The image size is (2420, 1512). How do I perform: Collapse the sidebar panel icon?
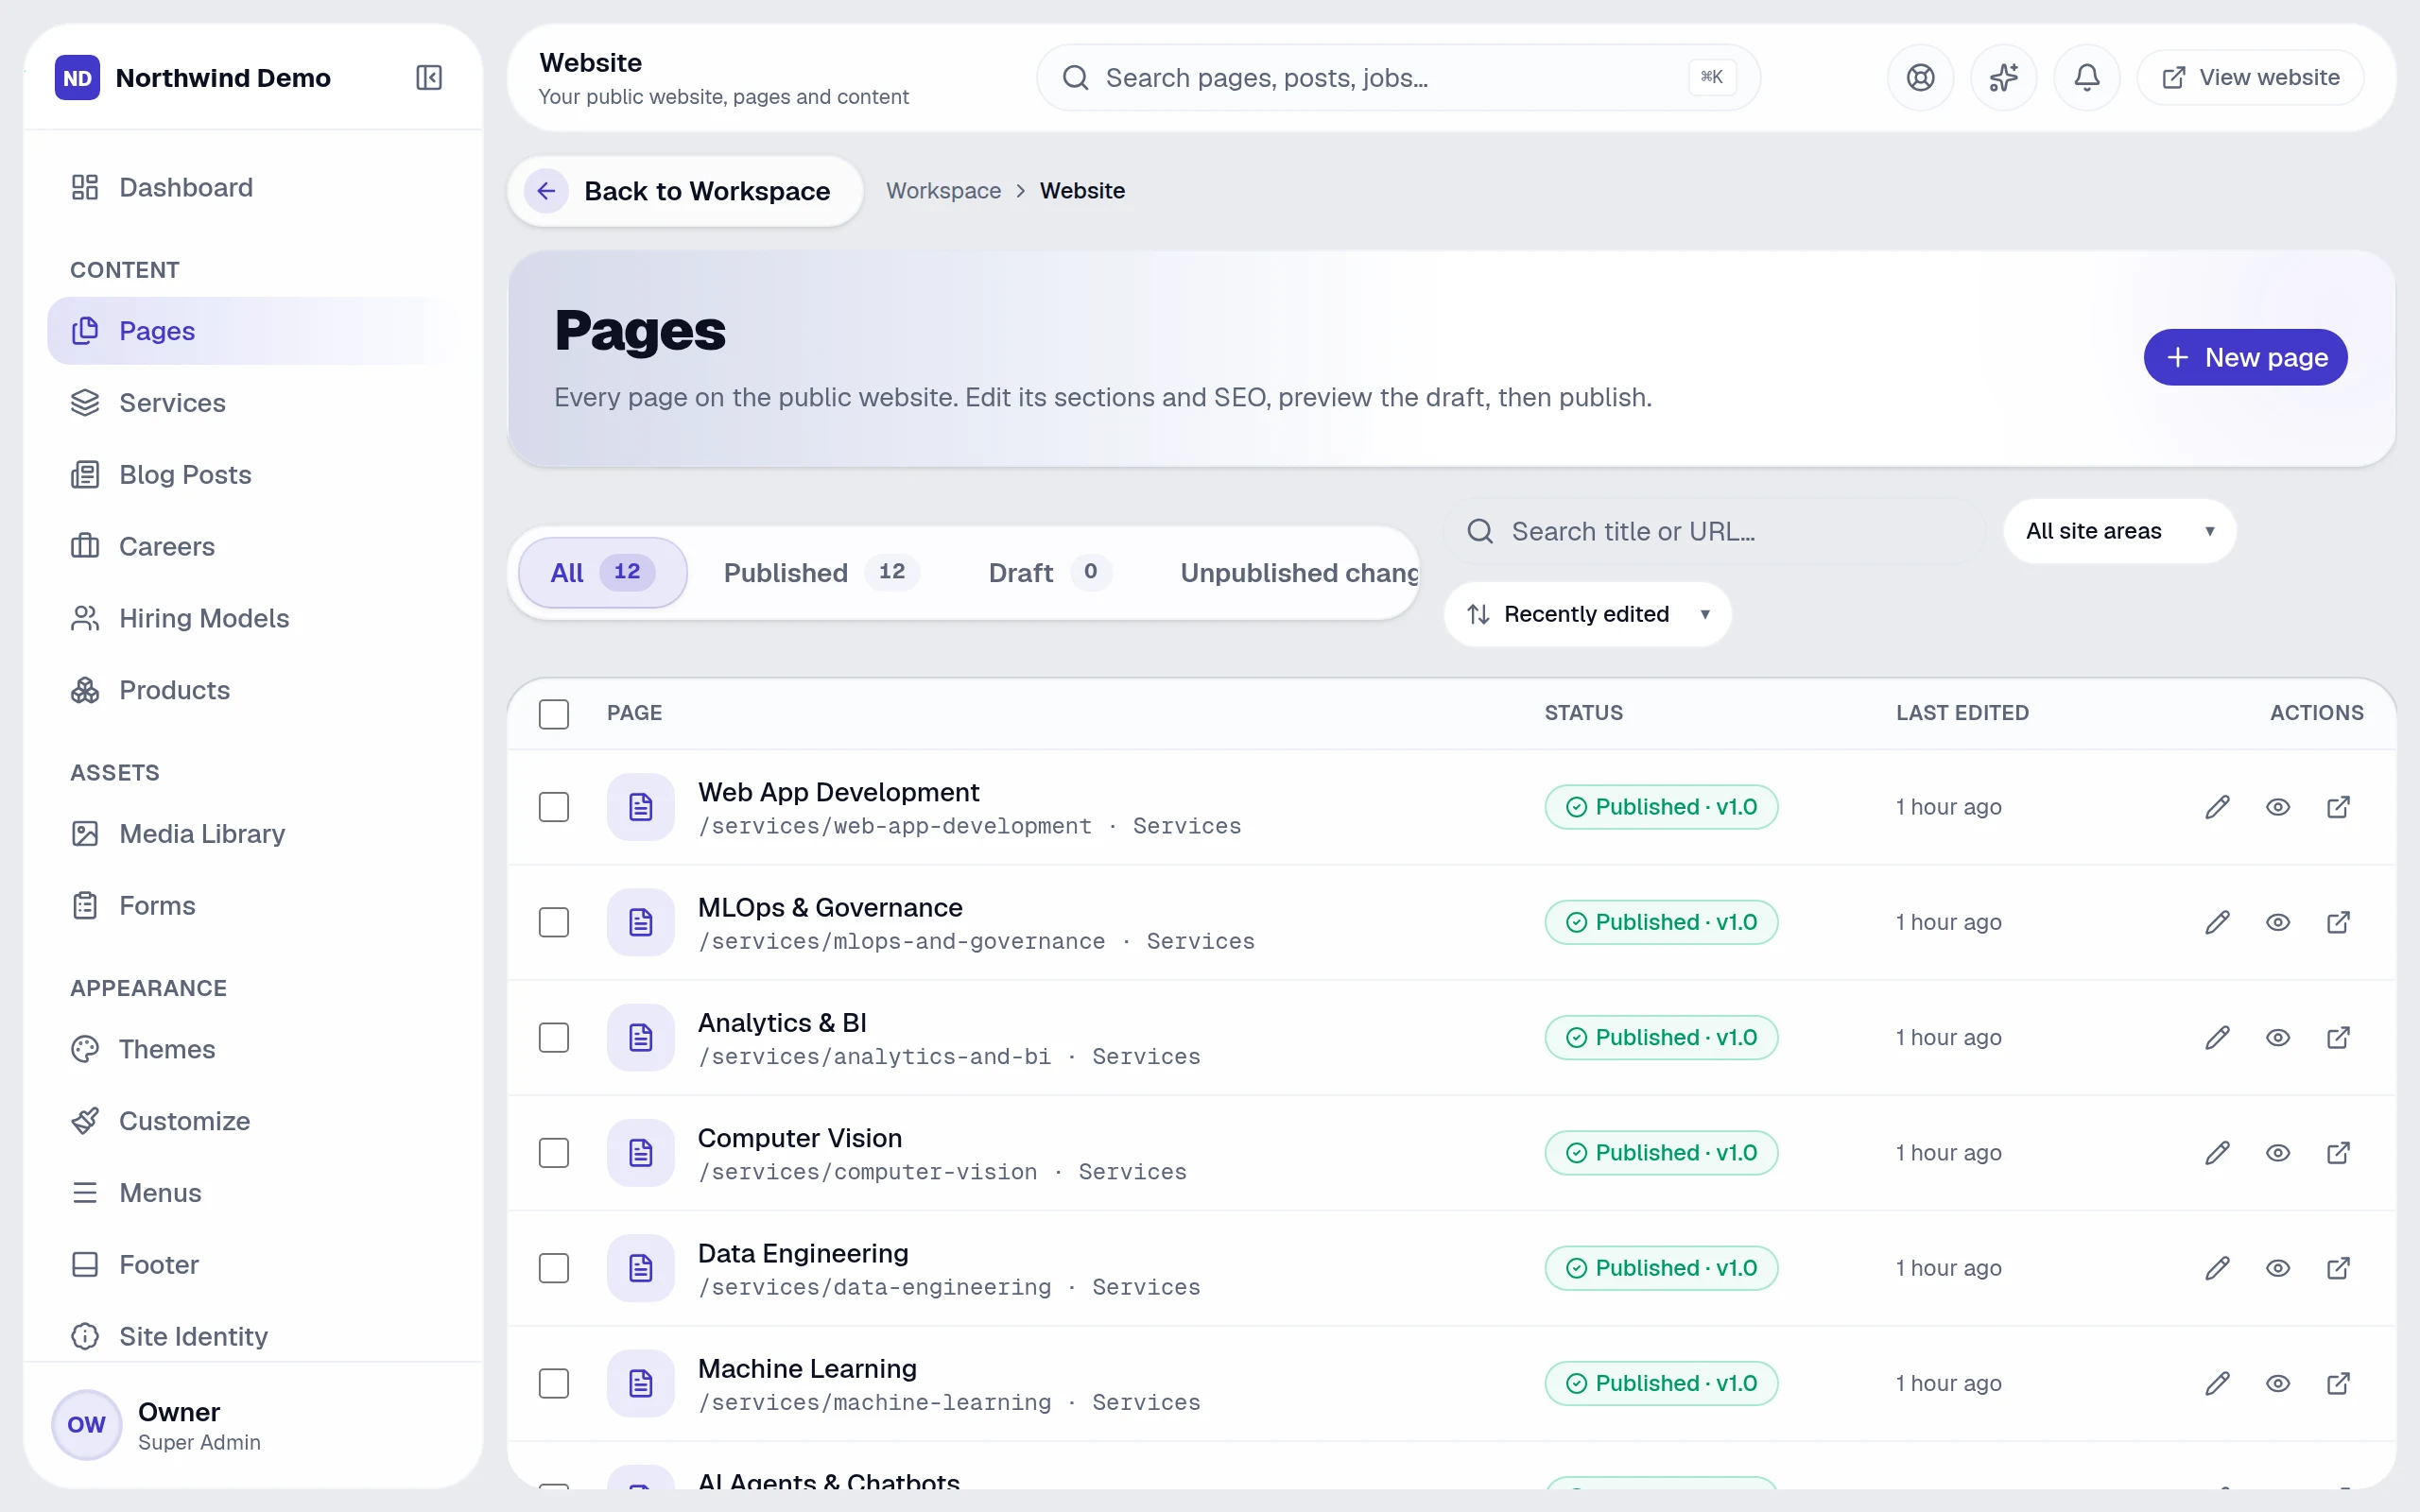429,78
